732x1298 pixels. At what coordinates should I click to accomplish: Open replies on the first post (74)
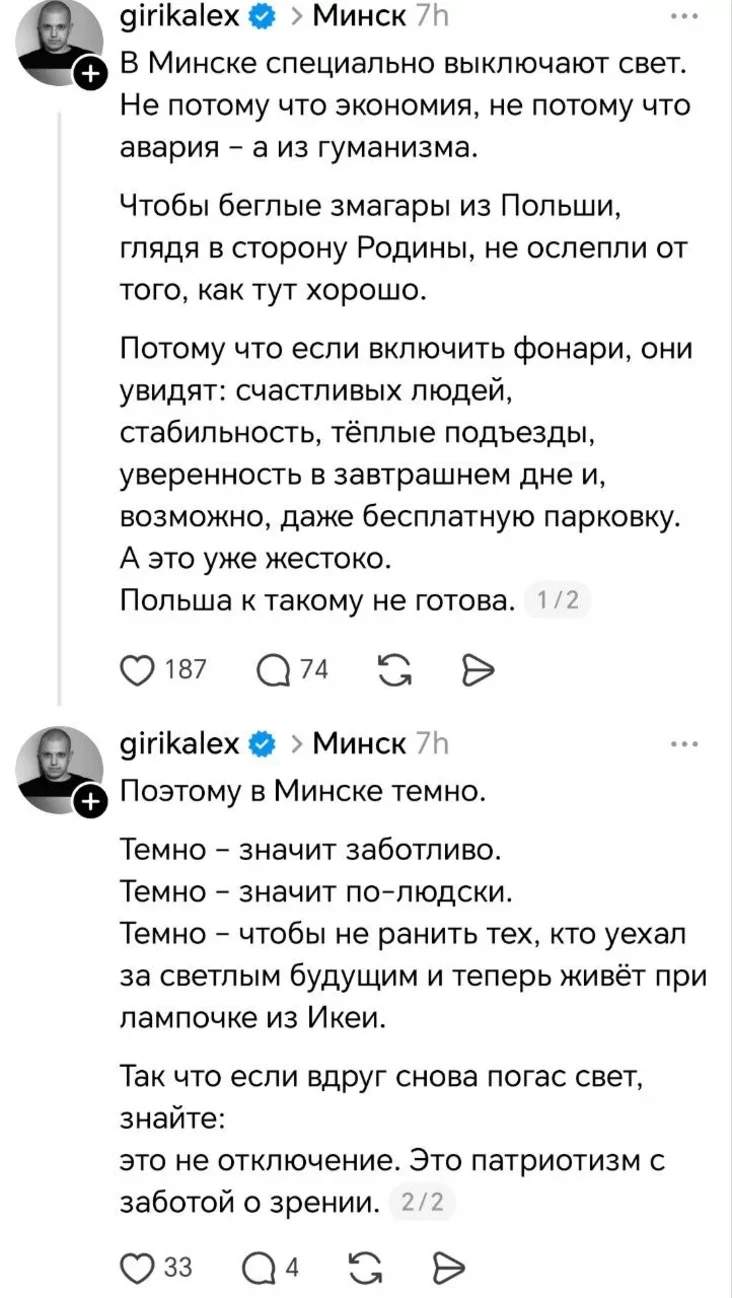[272, 670]
